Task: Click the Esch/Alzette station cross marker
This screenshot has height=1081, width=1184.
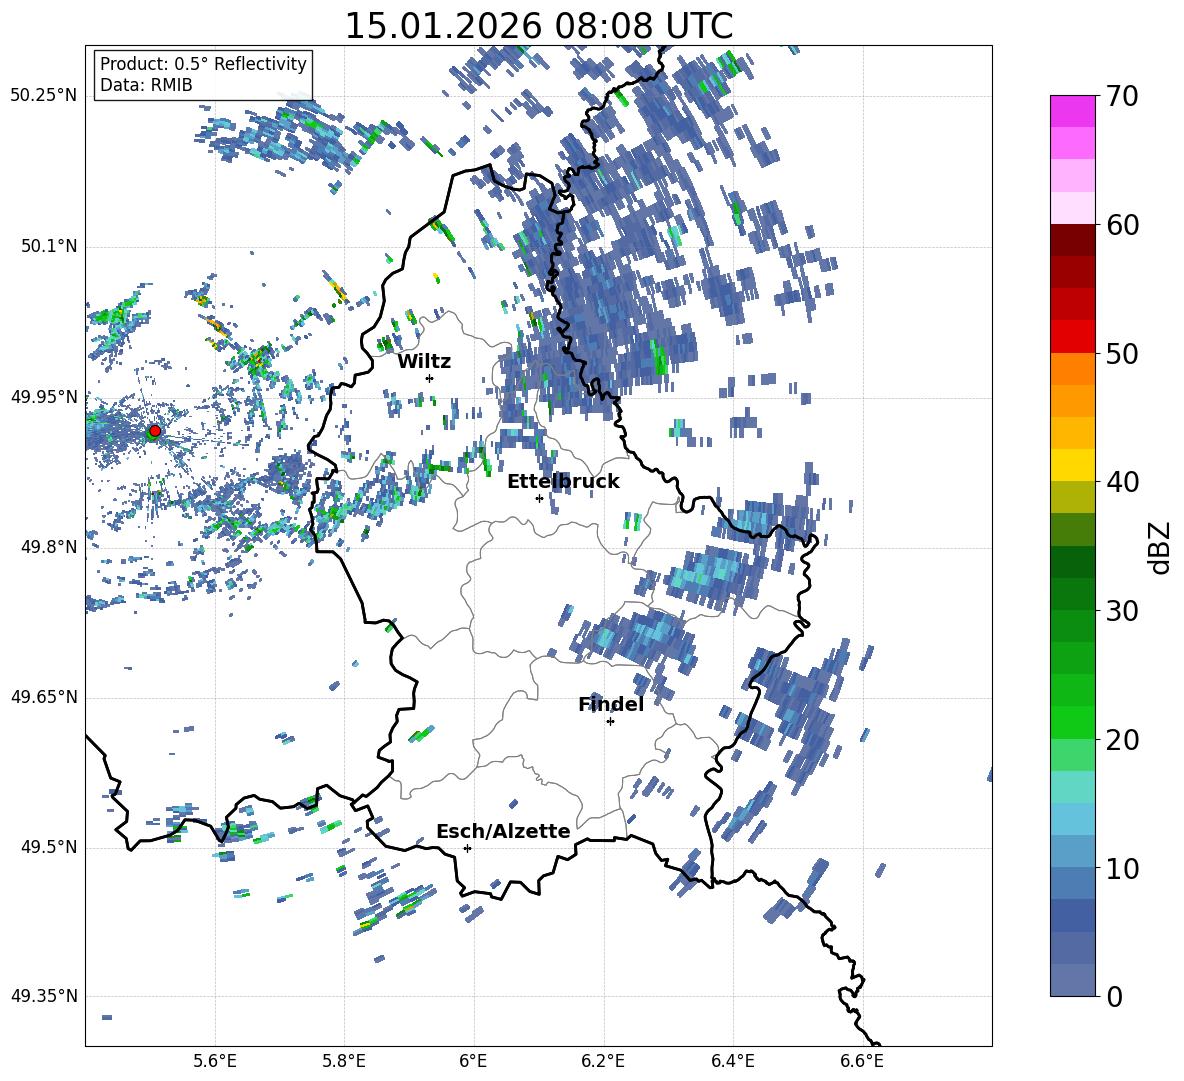Action: (x=467, y=848)
